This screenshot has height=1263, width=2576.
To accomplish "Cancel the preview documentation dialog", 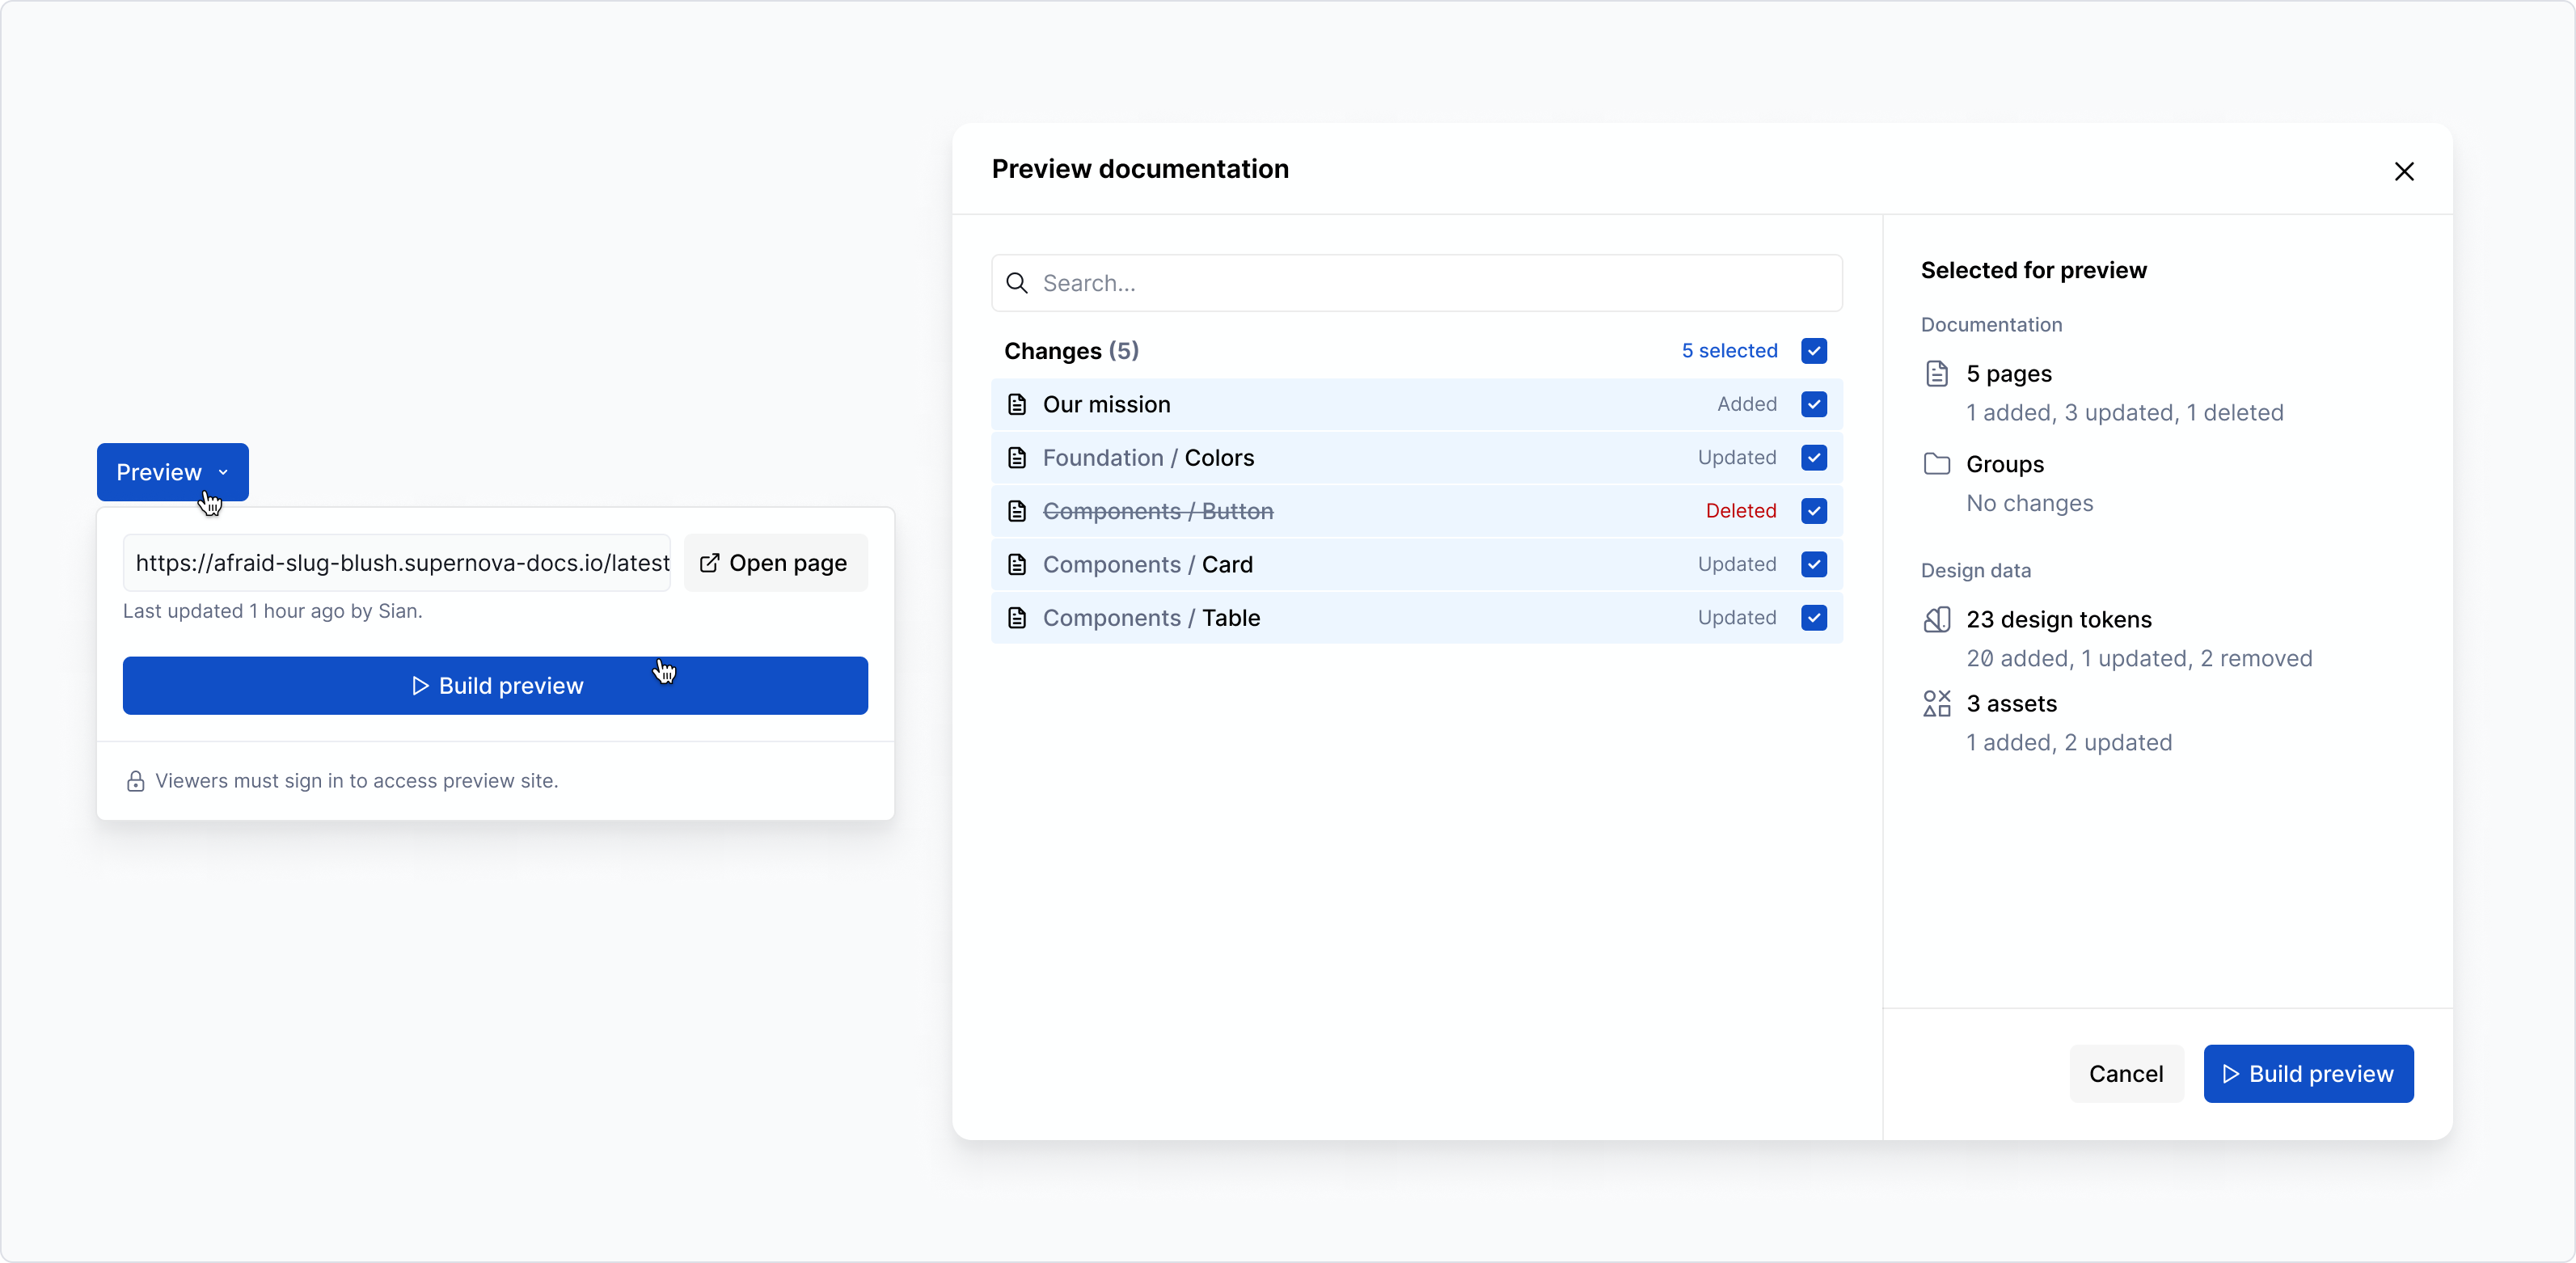I will pyautogui.click(x=2126, y=1073).
